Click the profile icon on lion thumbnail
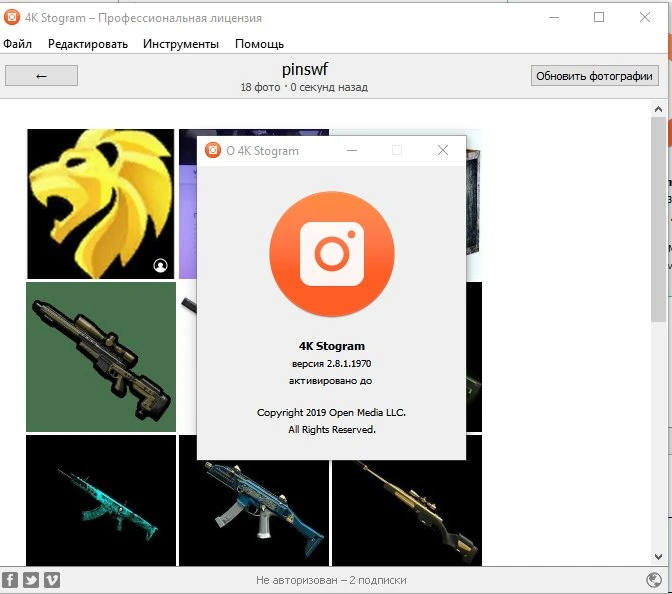The image size is (672, 594). coord(160,266)
